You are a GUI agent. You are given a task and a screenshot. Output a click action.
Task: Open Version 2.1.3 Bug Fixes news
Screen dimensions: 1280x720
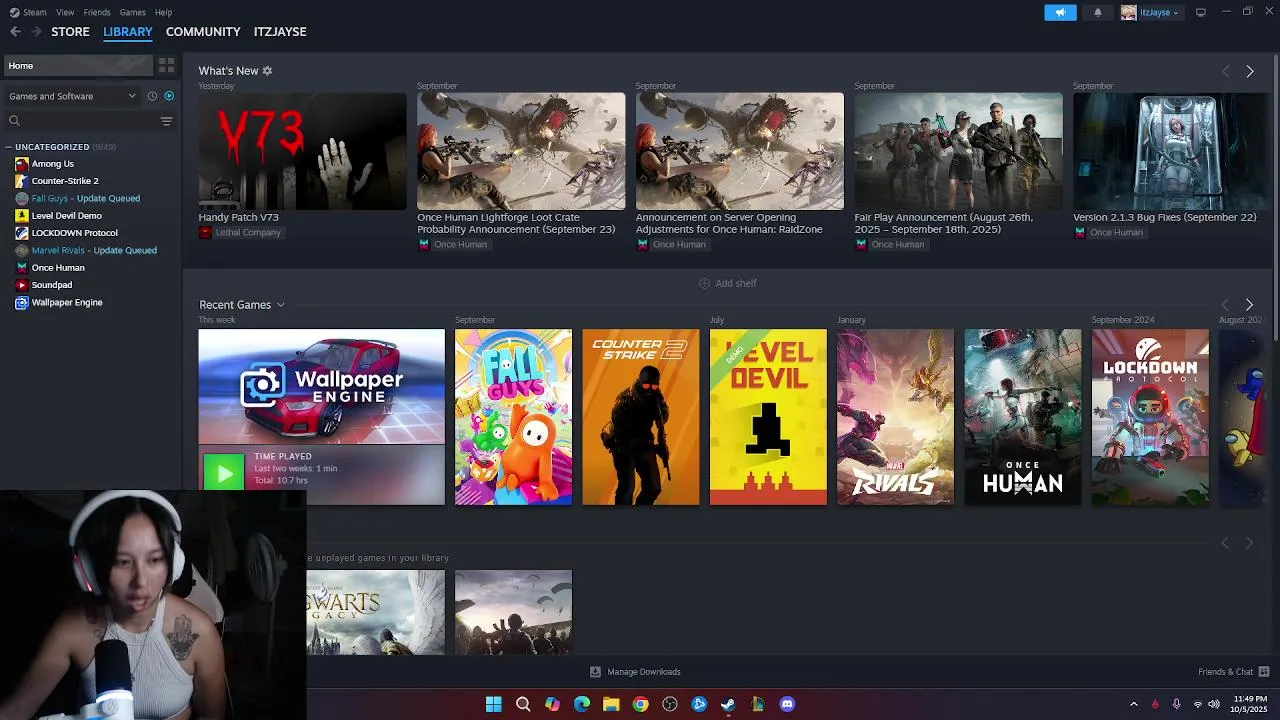pyautogui.click(x=1169, y=151)
